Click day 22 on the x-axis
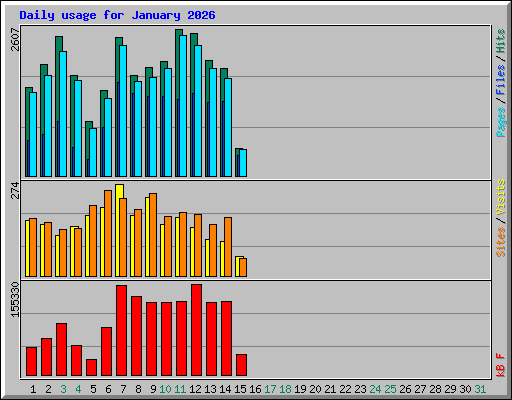This screenshot has height=400, width=512. 345,389
